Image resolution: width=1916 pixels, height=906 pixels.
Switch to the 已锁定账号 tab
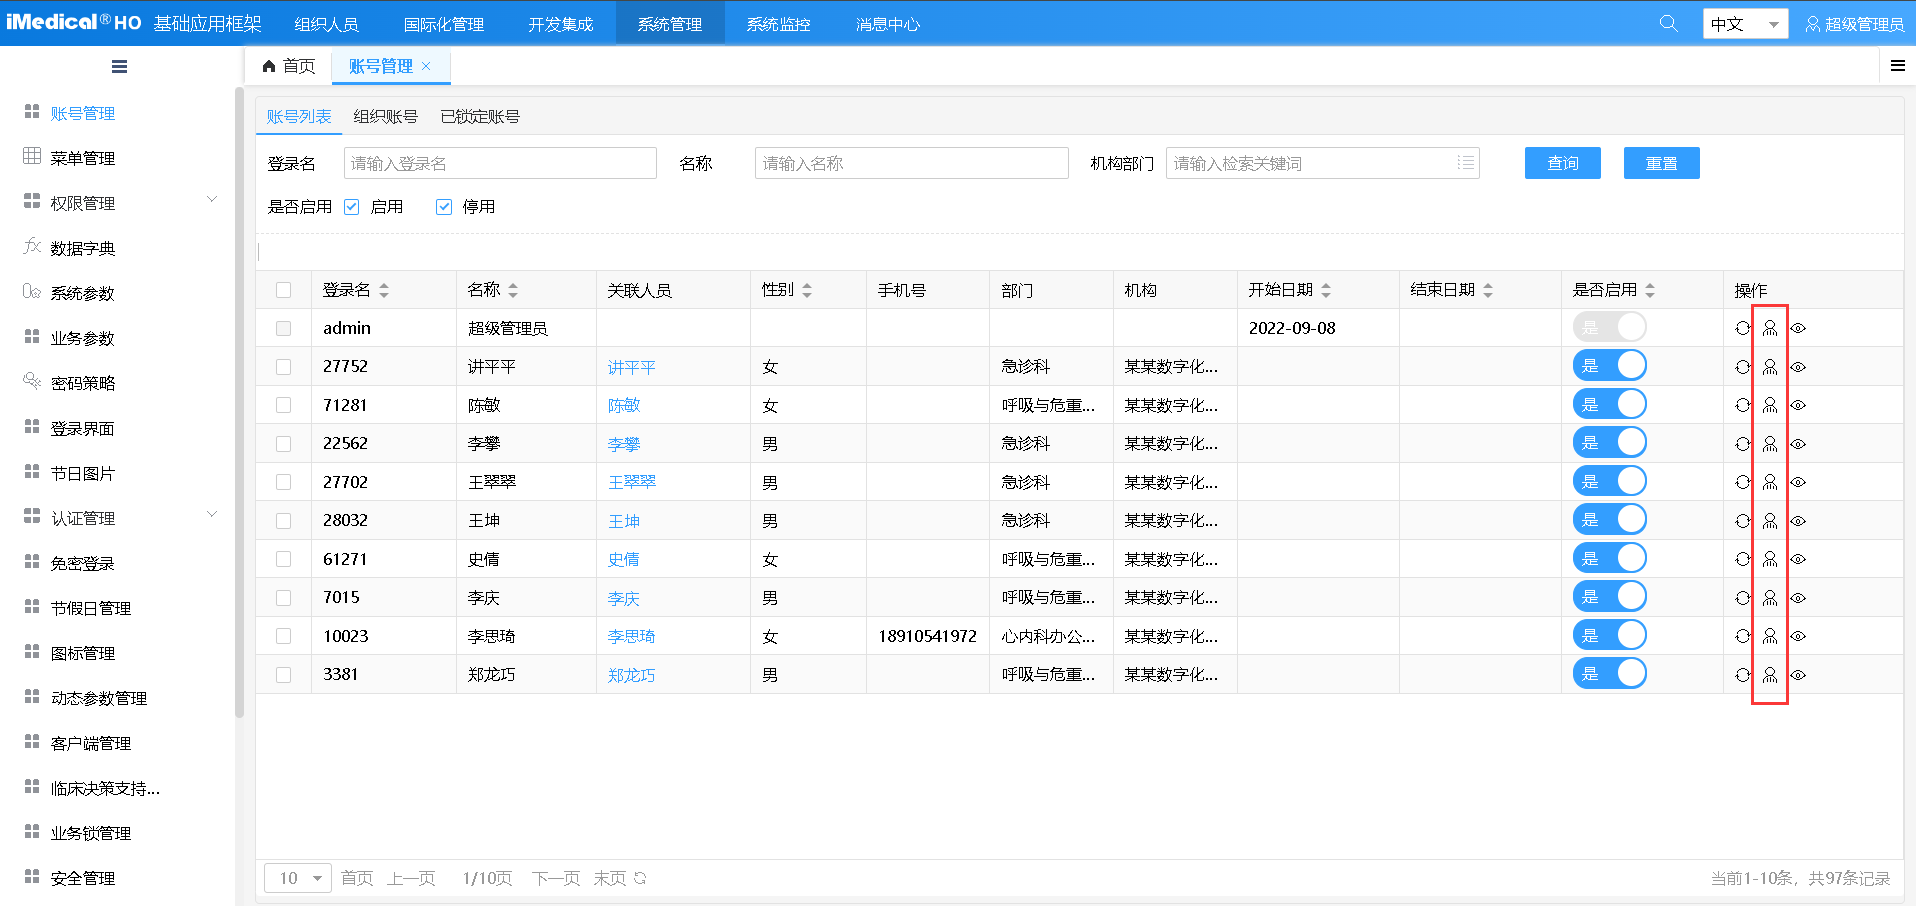click(479, 116)
